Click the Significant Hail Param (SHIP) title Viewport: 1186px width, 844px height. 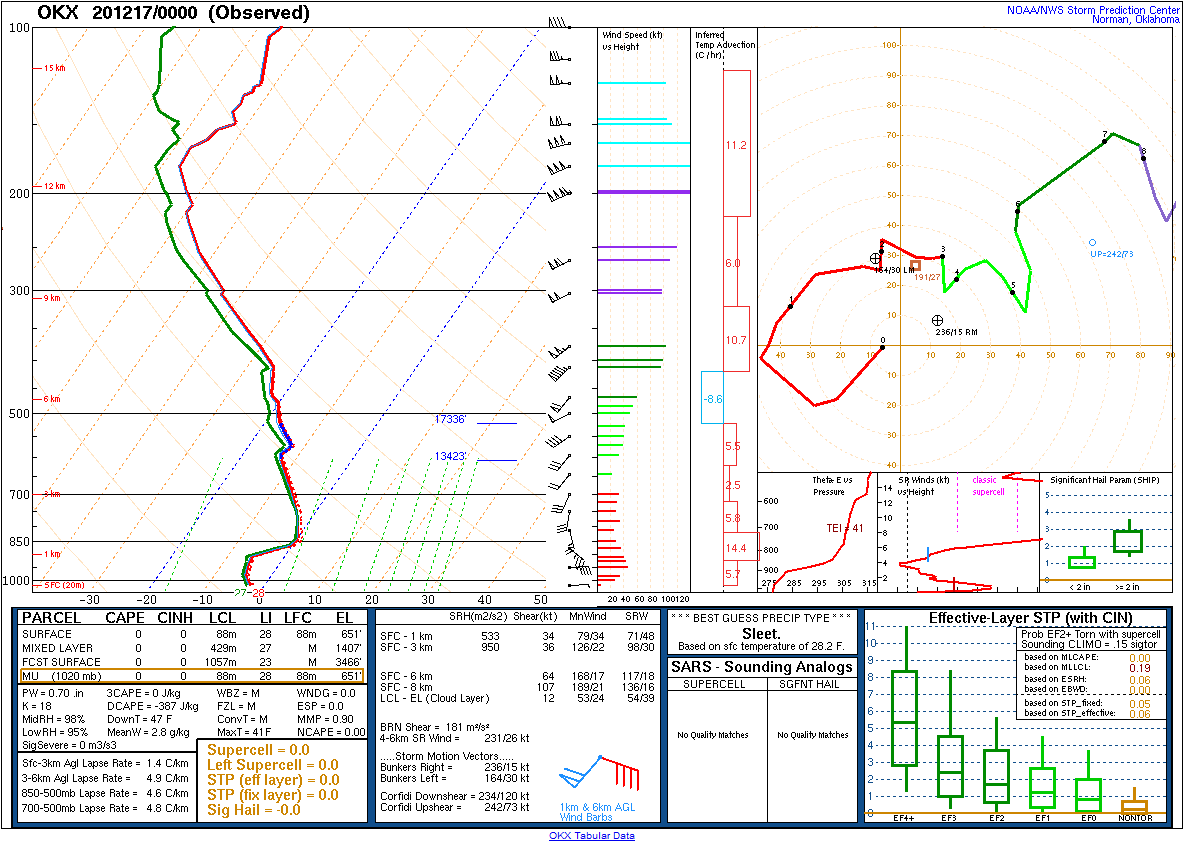click(x=1104, y=480)
